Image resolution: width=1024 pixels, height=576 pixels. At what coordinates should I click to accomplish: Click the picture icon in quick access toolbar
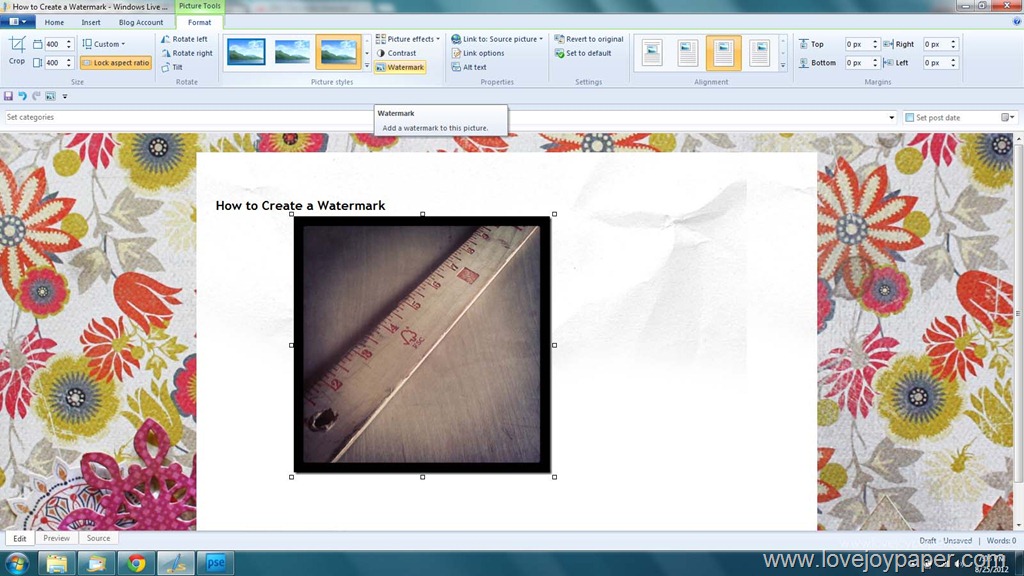pyautogui.click(x=50, y=96)
